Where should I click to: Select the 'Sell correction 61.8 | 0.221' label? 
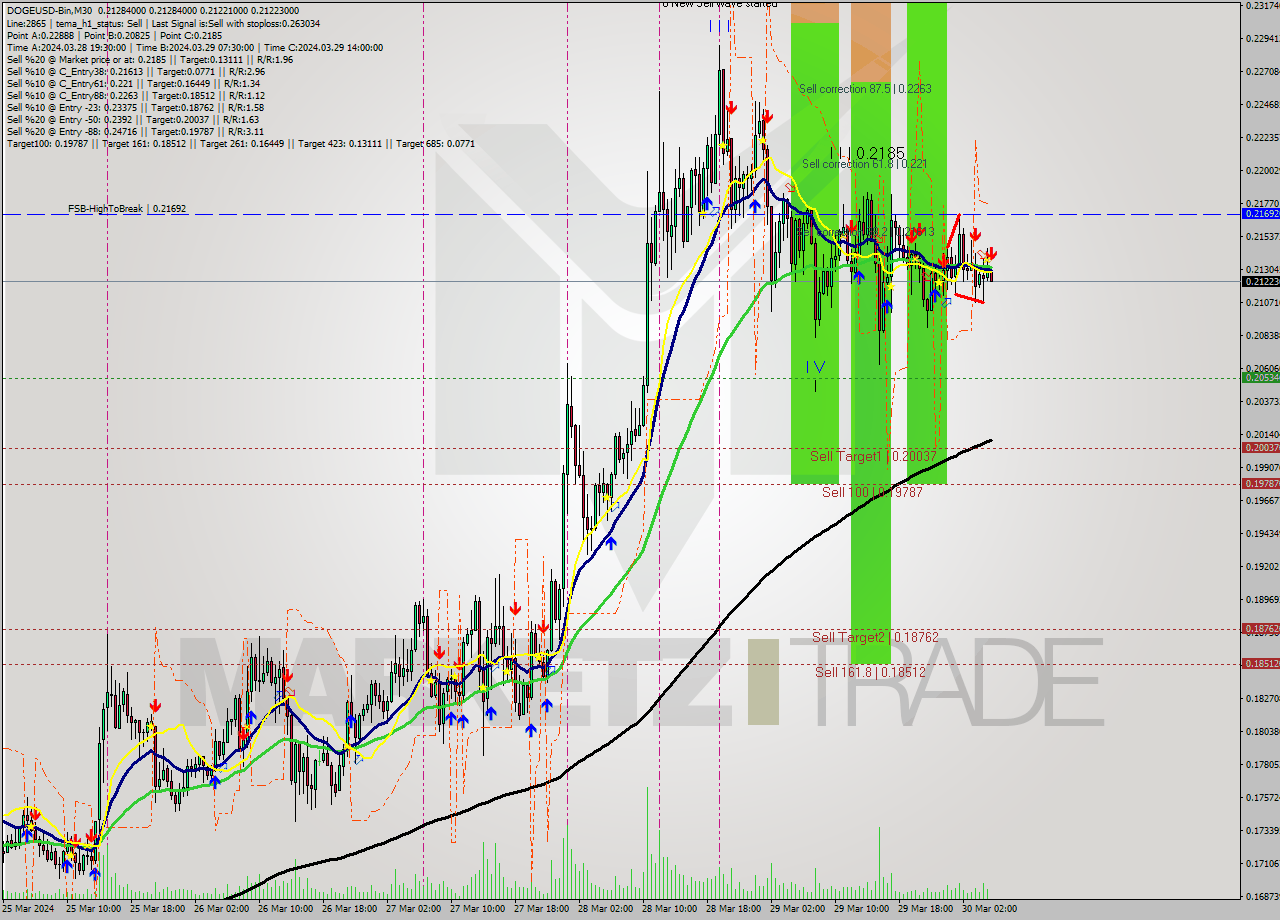[864, 164]
